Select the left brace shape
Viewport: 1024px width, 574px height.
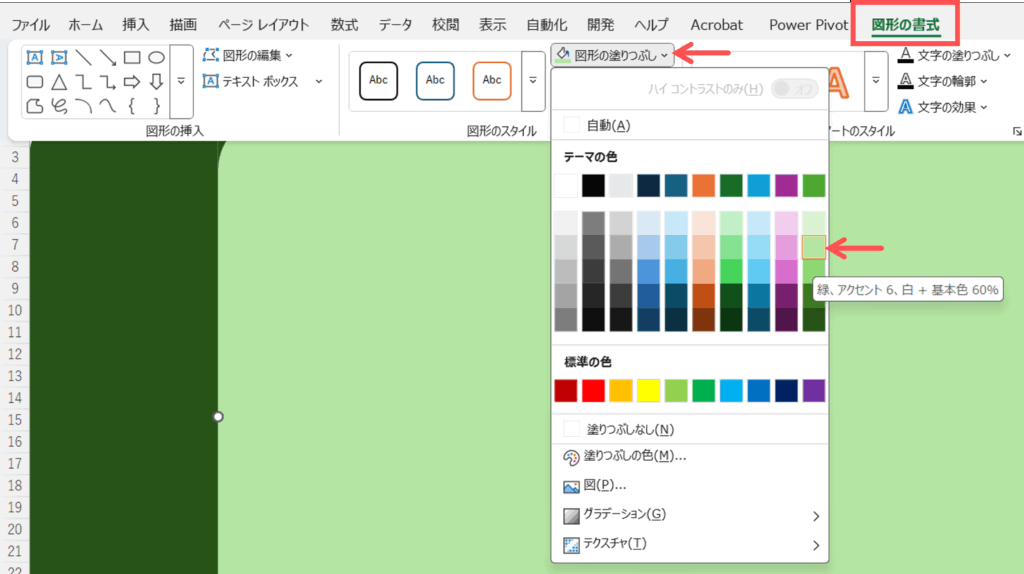click(x=132, y=105)
